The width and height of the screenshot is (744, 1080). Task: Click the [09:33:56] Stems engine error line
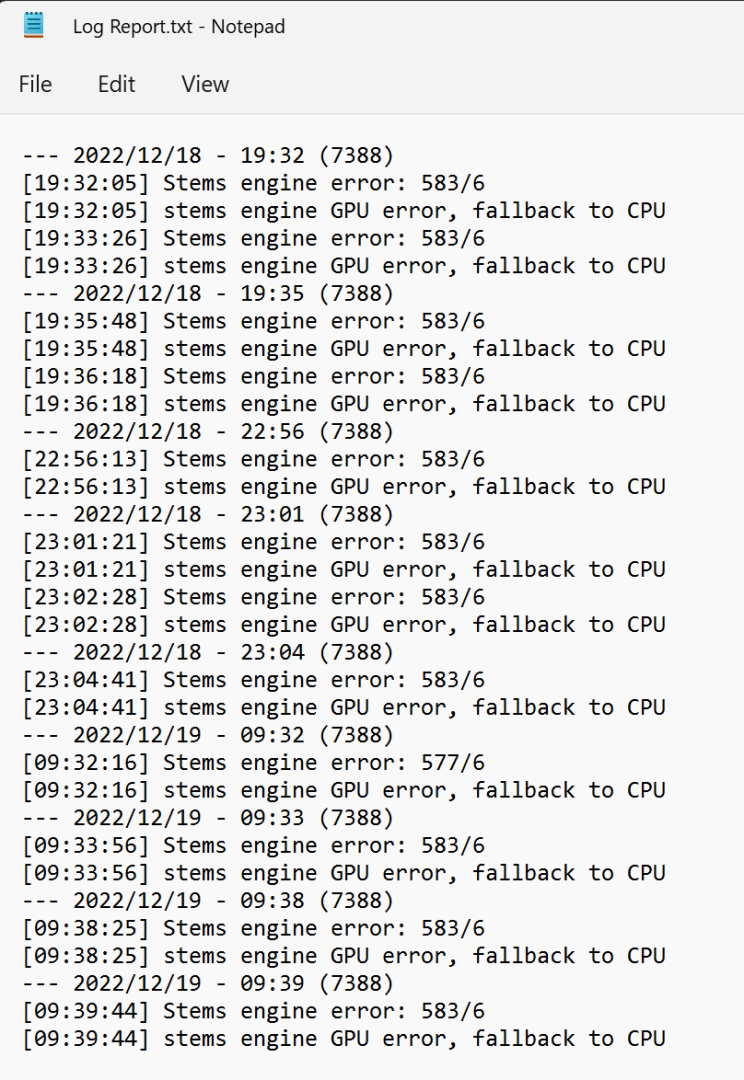254,845
